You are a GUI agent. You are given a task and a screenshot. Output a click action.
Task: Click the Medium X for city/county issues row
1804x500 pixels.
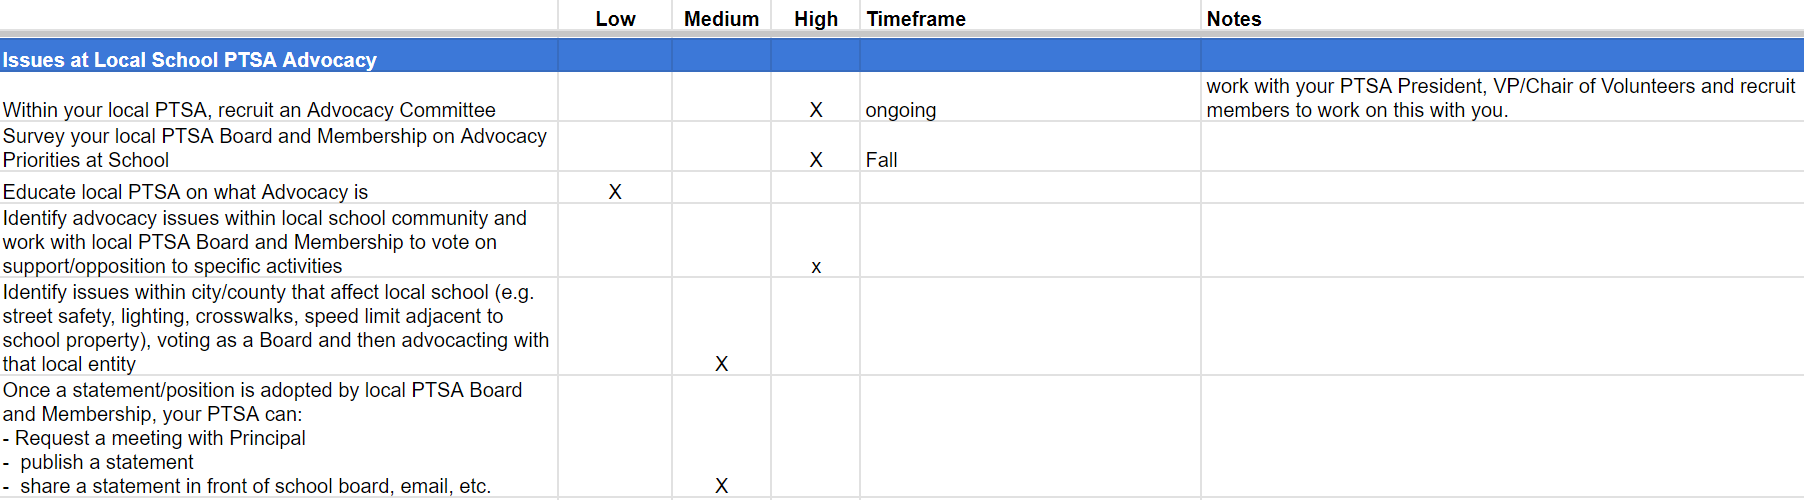721,364
